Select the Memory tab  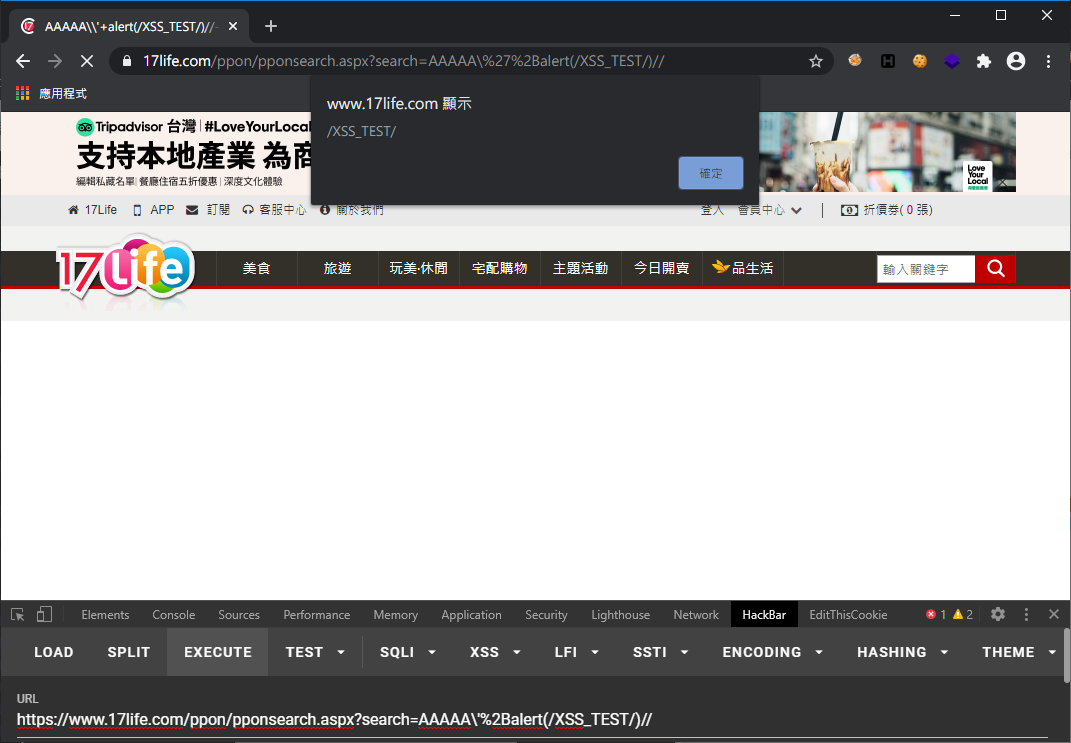coord(395,615)
